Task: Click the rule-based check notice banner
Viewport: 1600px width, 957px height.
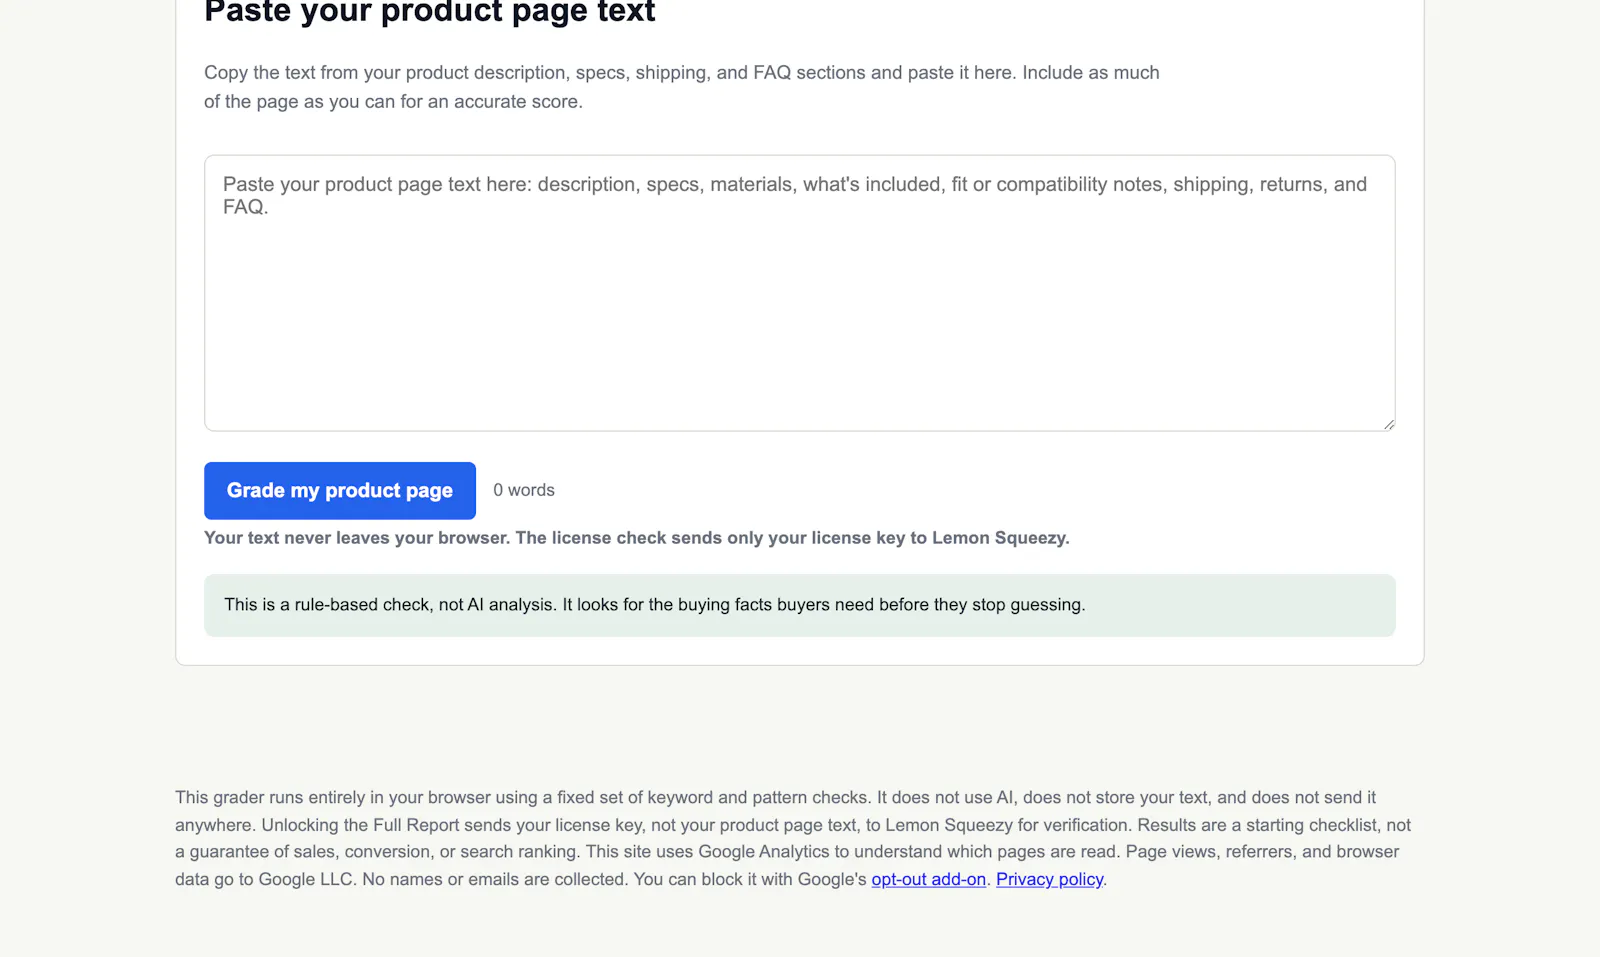Action: pyautogui.click(x=800, y=605)
